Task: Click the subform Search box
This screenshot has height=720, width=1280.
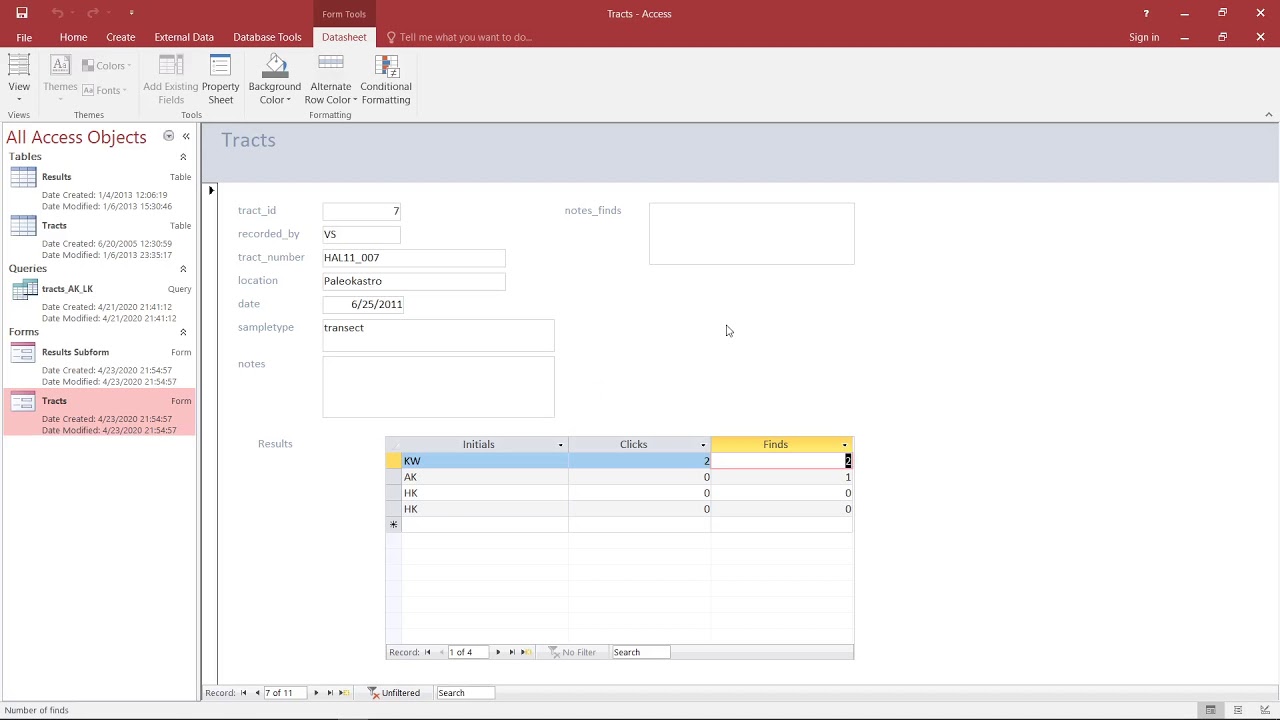Action: click(640, 652)
